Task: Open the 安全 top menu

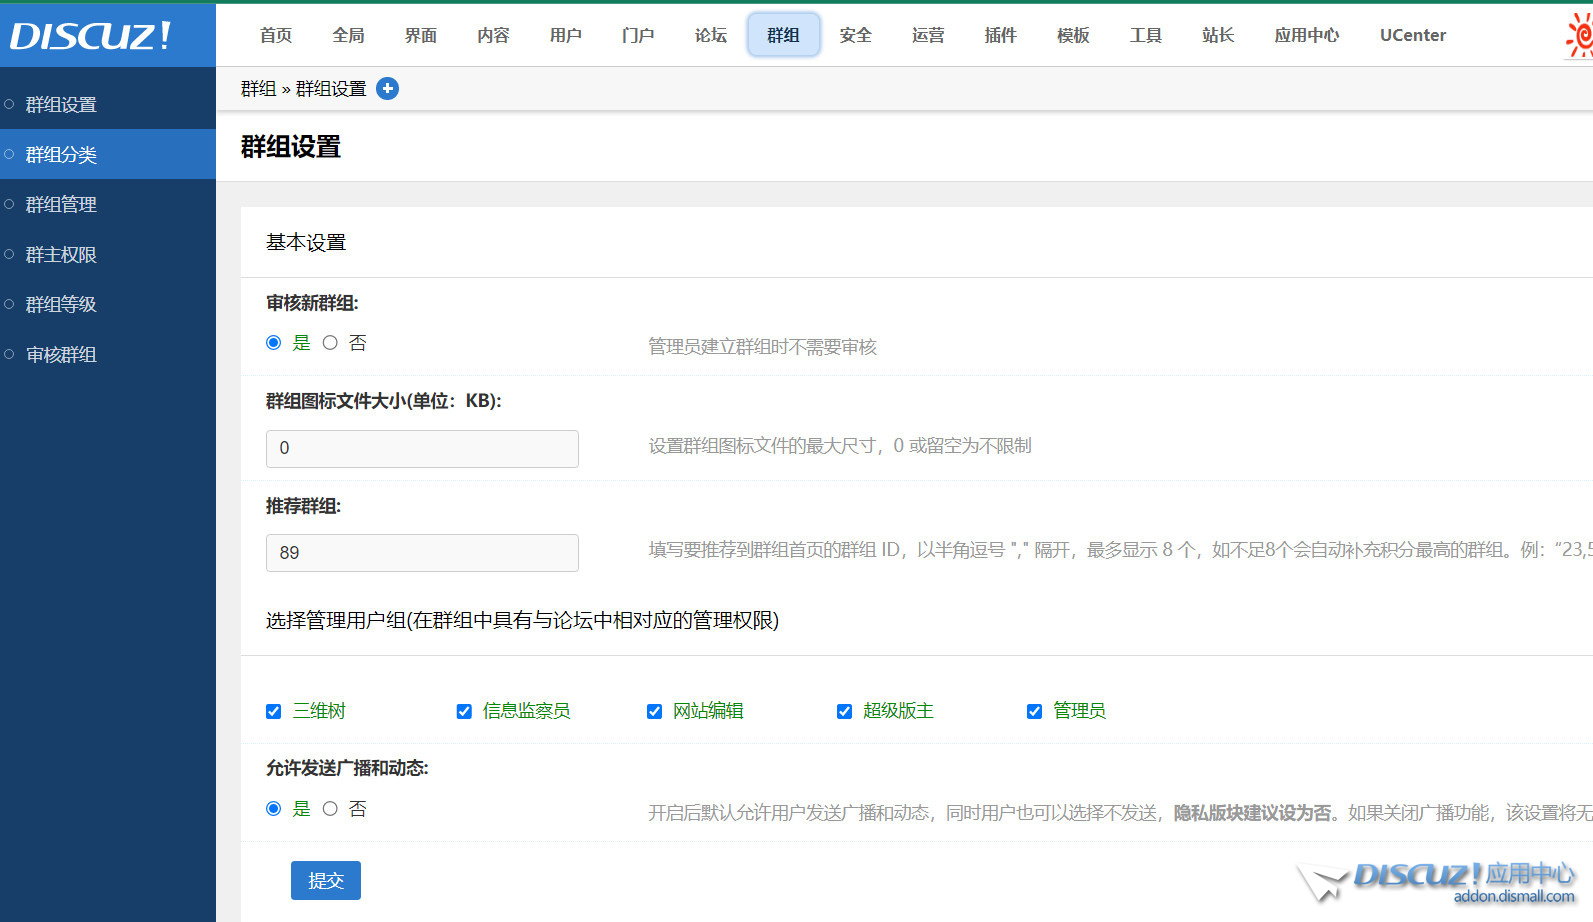Action: pyautogui.click(x=856, y=35)
